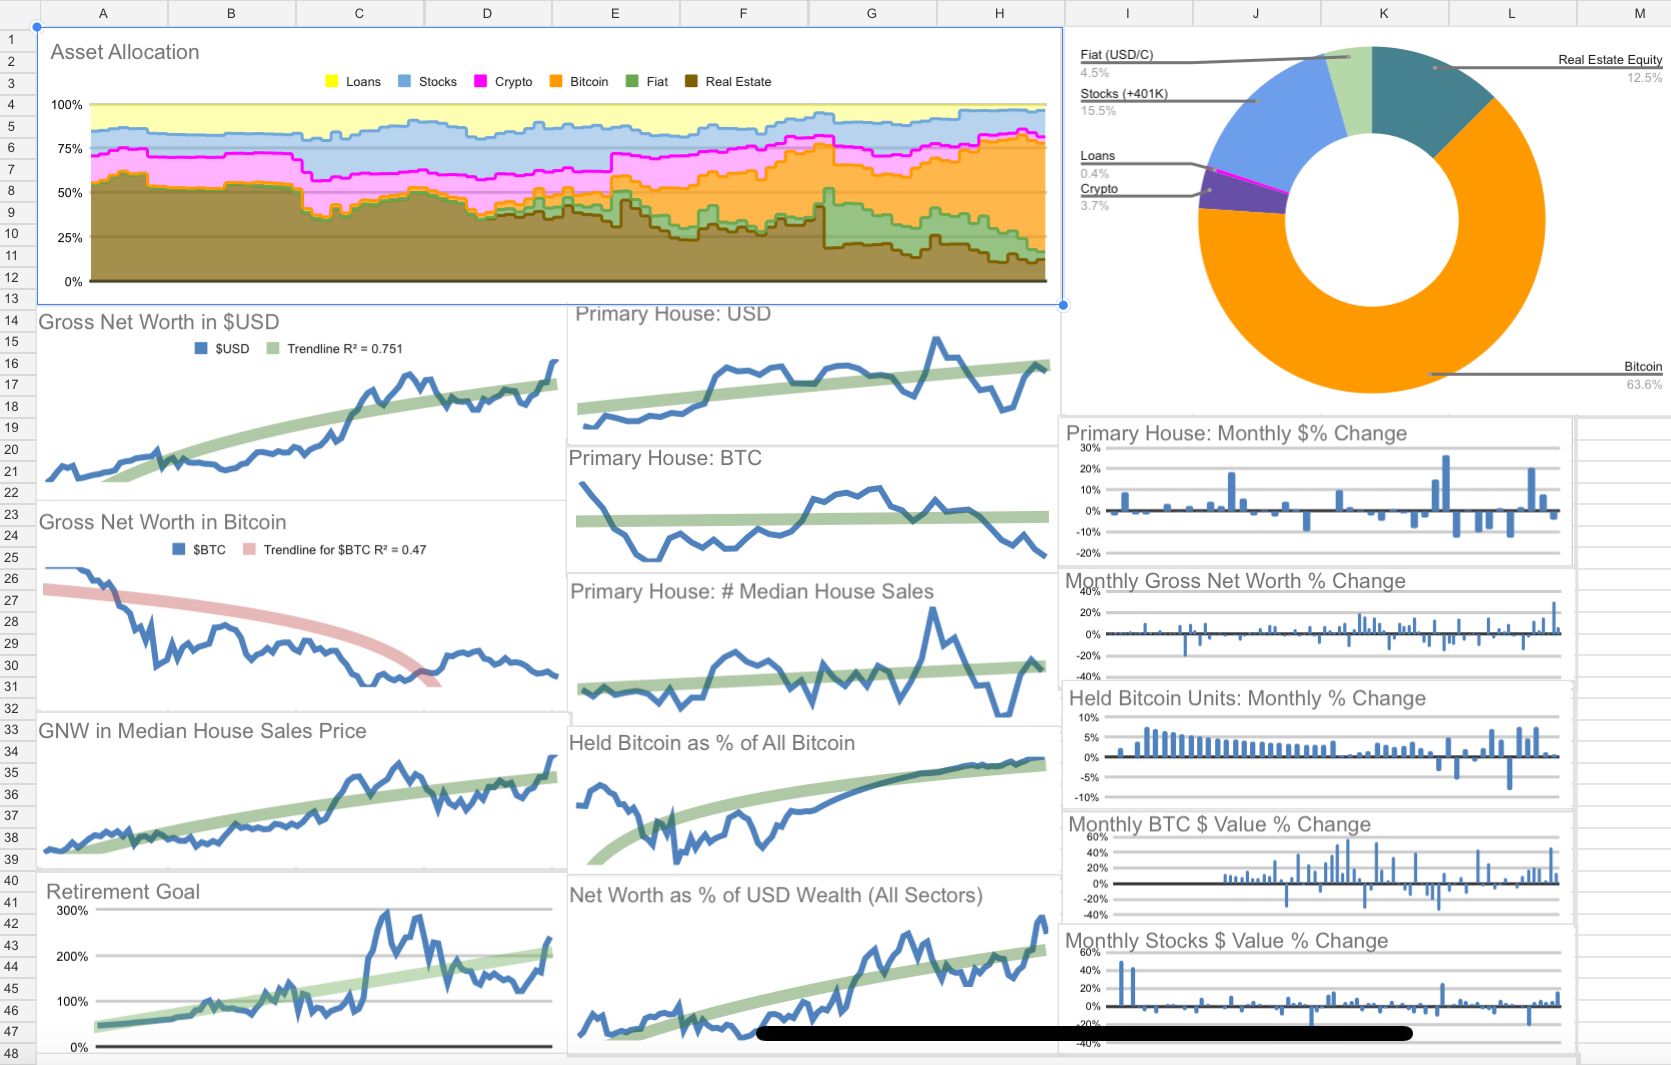Image resolution: width=1671 pixels, height=1065 pixels.
Task: Select the Primary House: BTC chart title
Action: (665, 458)
